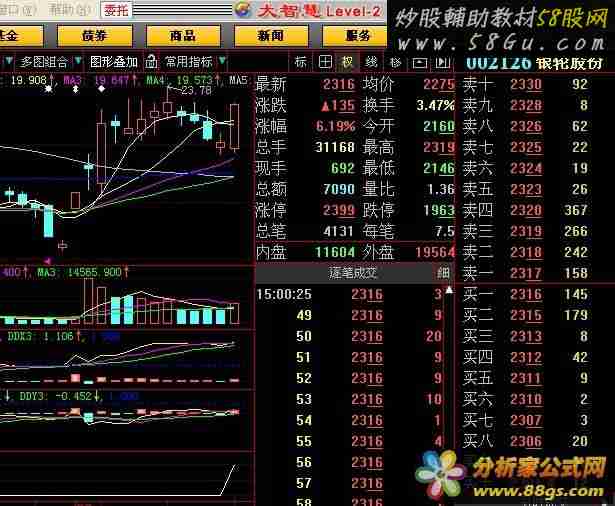Click the playback step-forward icon
This screenshot has width=615, height=506.
[443, 62]
